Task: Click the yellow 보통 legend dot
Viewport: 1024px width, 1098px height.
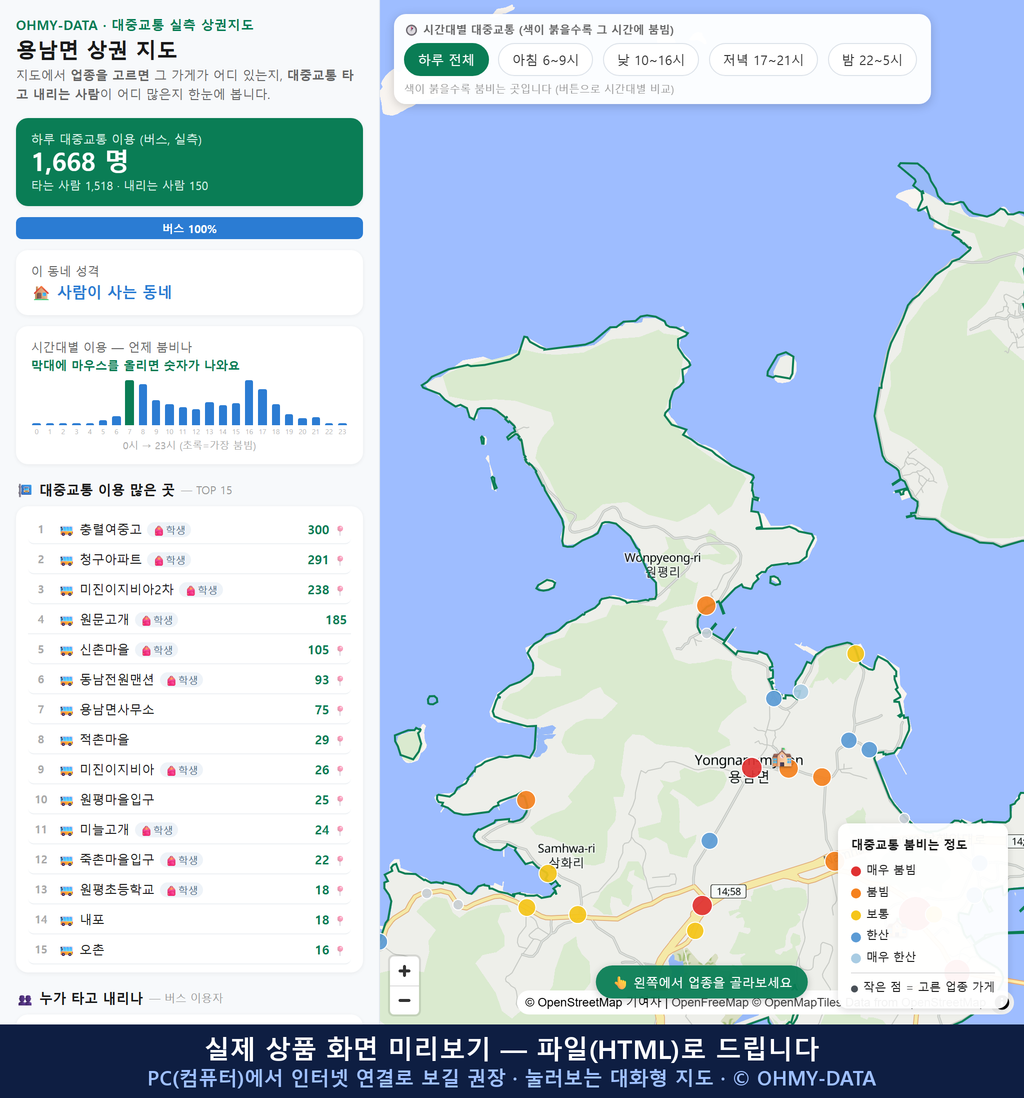Action: (855, 915)
